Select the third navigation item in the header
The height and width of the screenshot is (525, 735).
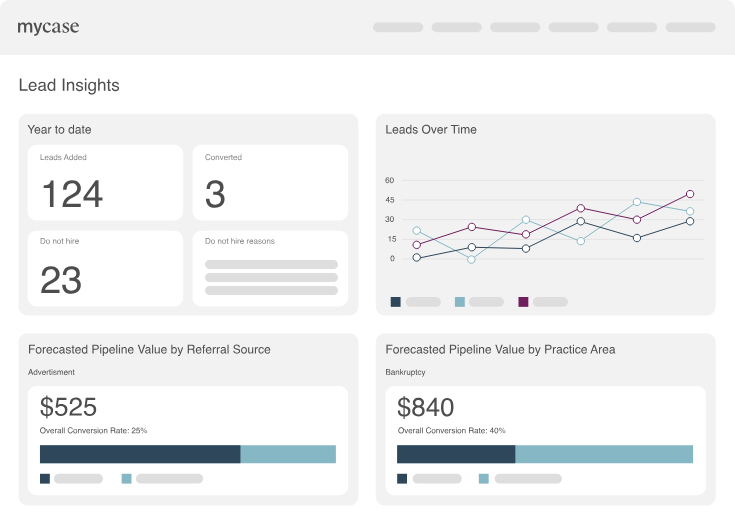(515, 27)
